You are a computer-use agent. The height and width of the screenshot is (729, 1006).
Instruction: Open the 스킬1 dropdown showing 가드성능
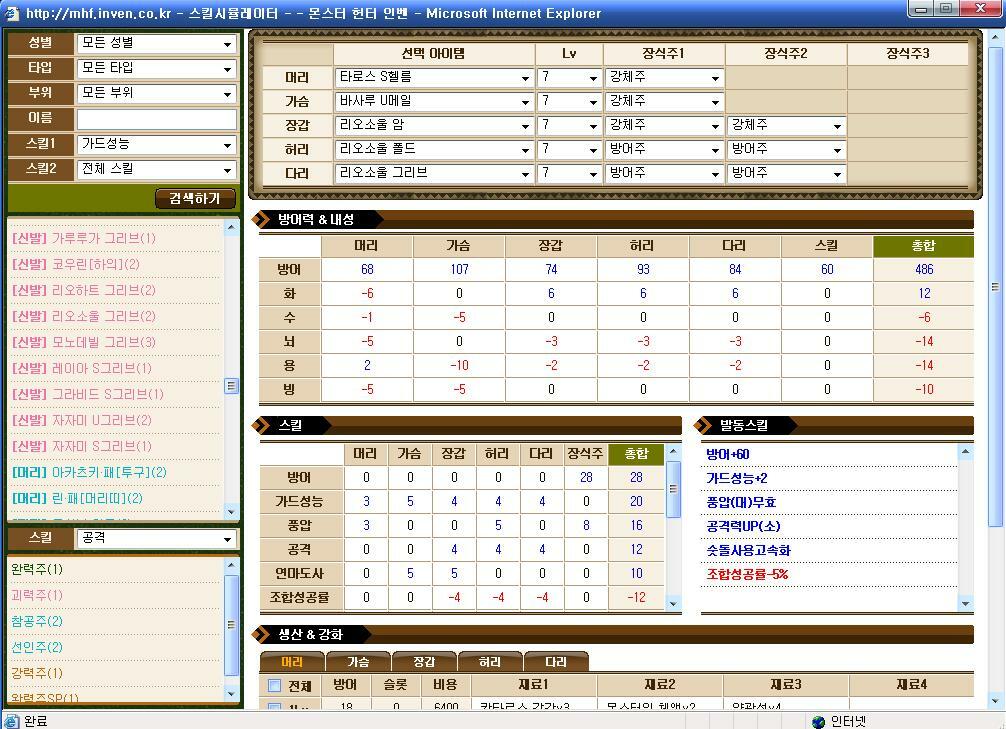[x=155, y=147]
